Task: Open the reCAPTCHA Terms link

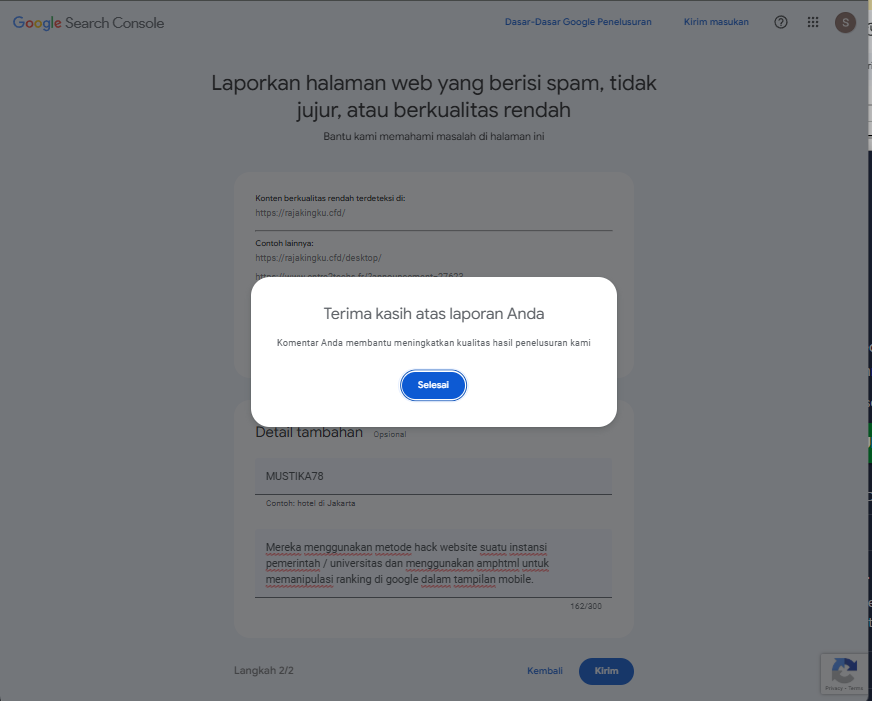Action: (855, 688)
